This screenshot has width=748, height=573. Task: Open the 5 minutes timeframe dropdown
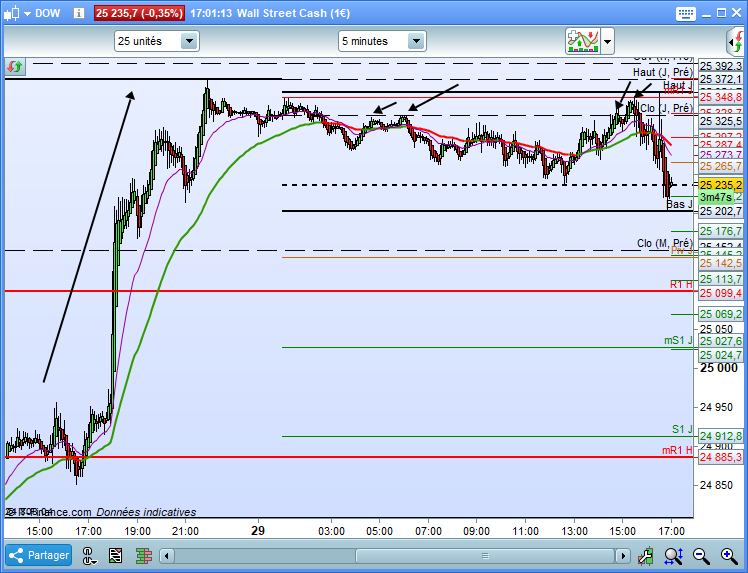(x=382, y=41)
